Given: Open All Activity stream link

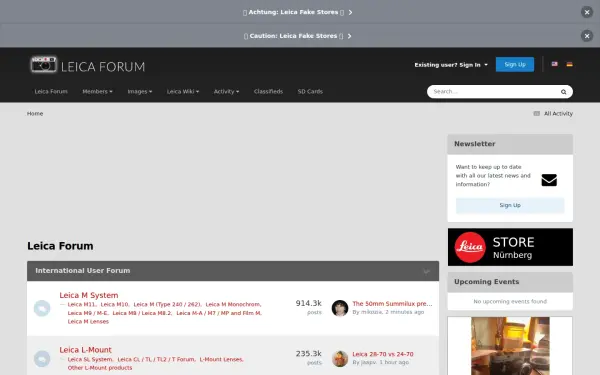Looking at the screenshot, I should point(553,114).
